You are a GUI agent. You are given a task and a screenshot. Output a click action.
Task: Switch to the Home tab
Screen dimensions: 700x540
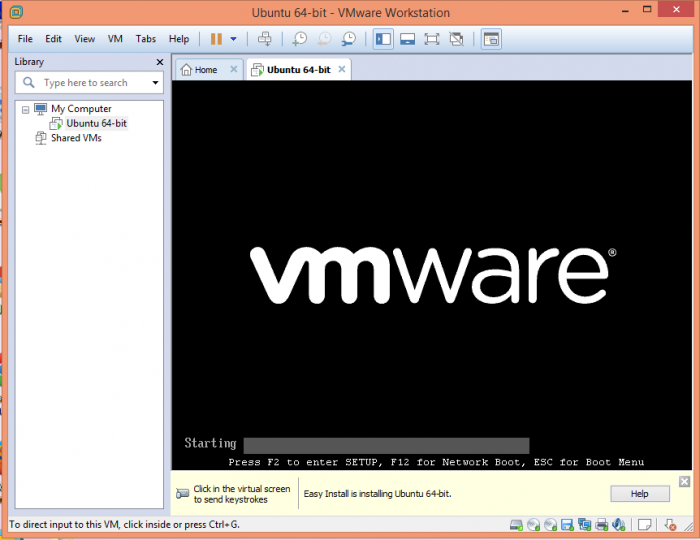point(206,70)
